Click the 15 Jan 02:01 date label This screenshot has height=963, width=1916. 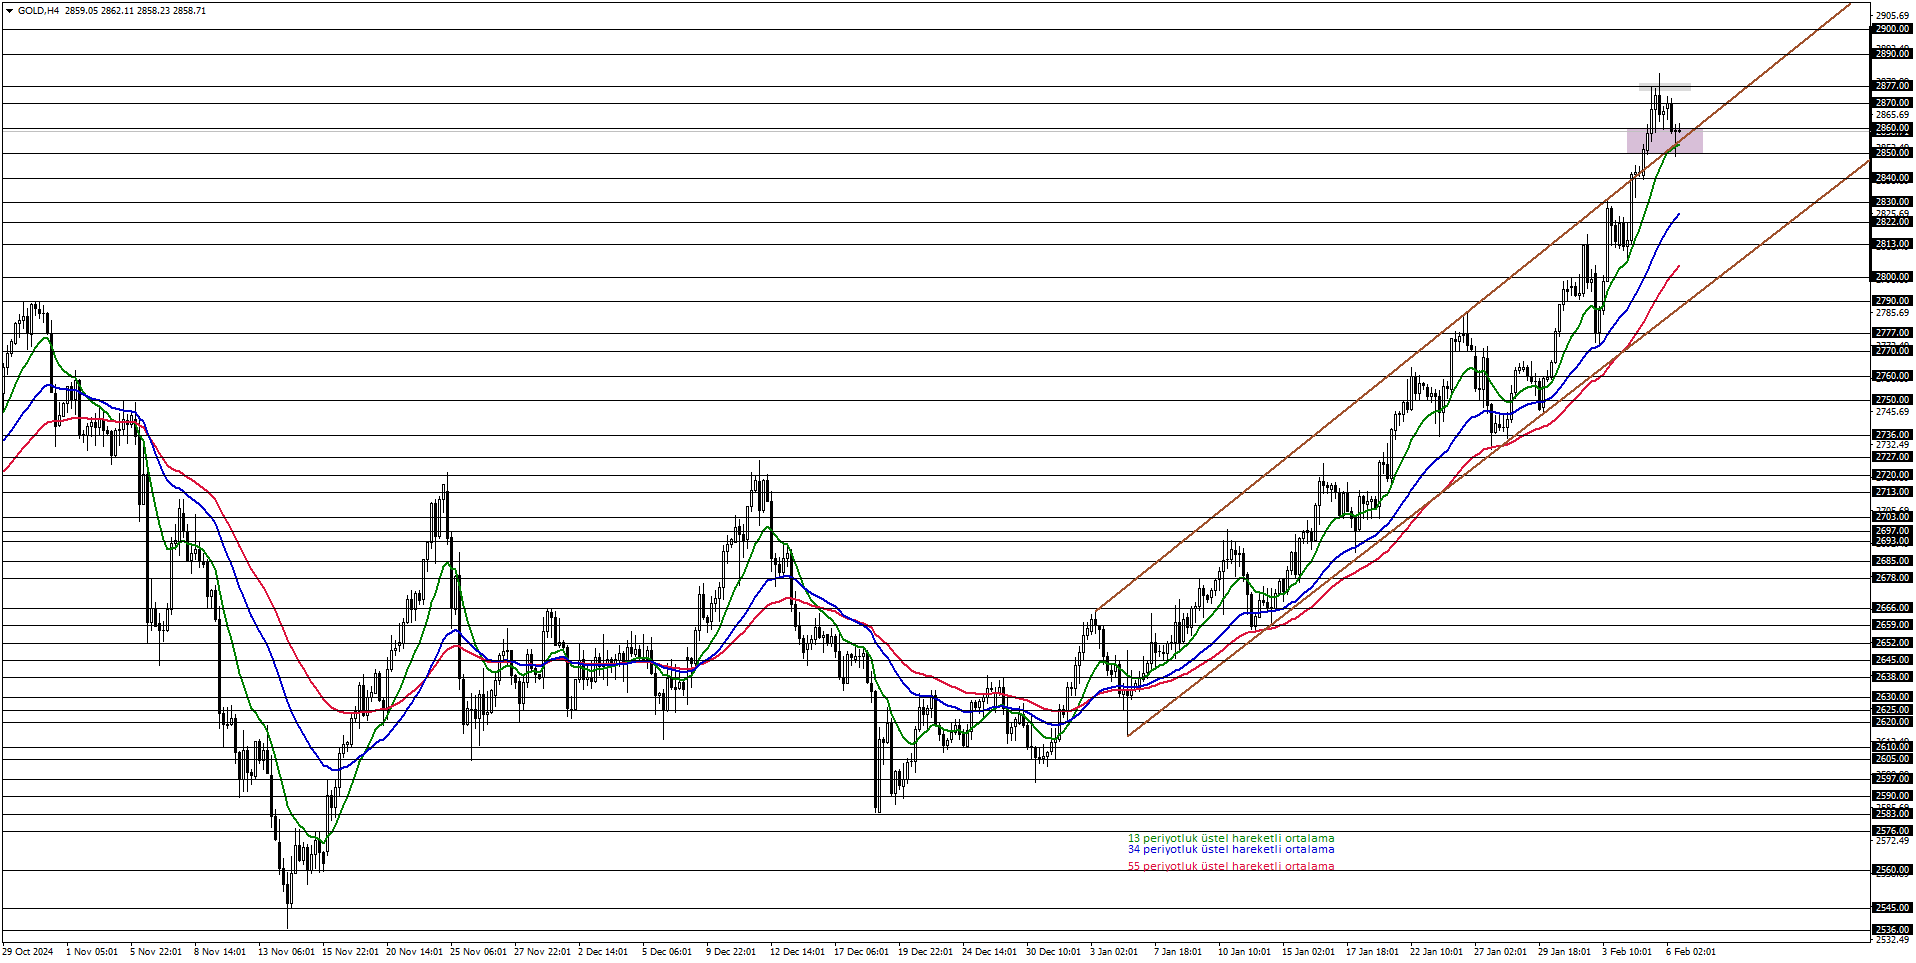click(x=1310, y=952)
